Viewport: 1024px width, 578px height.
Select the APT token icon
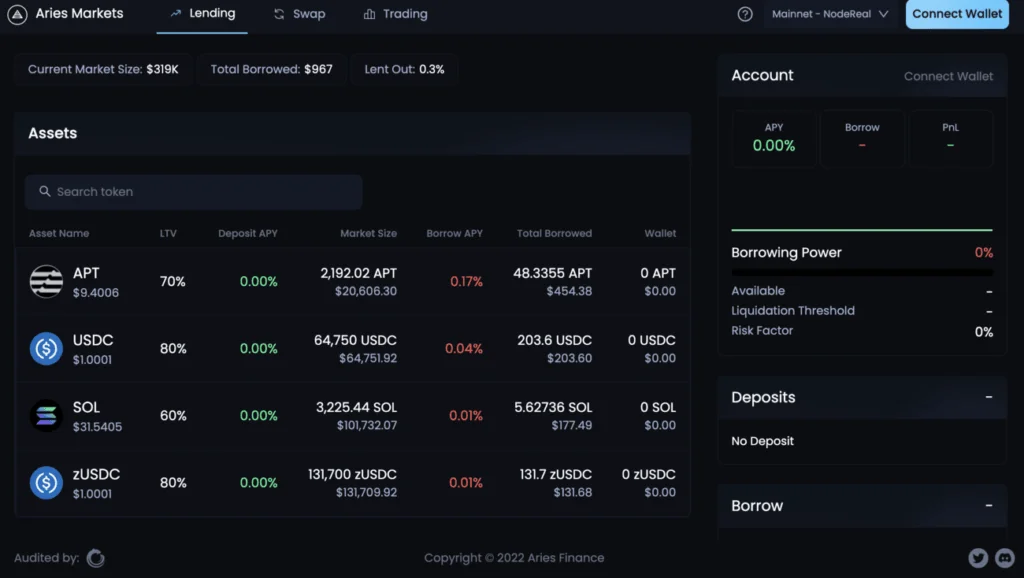[x=46, y=281]
